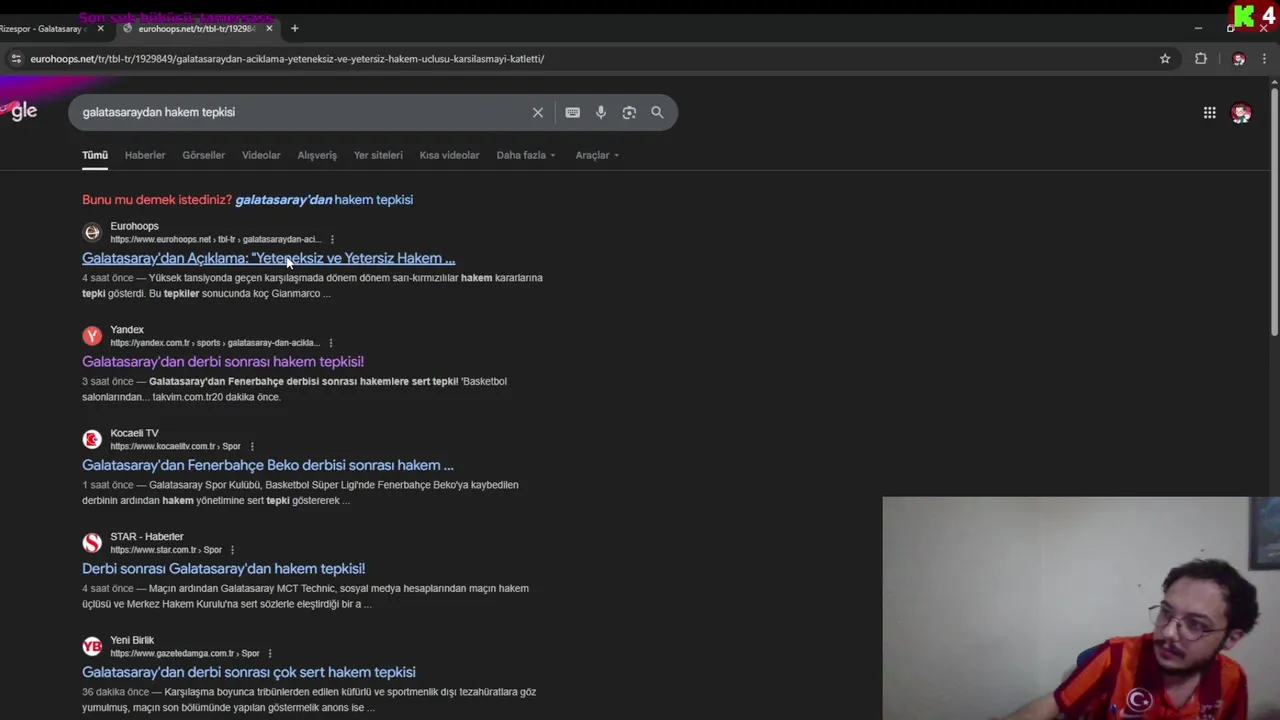Click the yandex.com.tr URL breadcrumb text
Viewport: 1280px width, 720px height.
pos(214,343)
